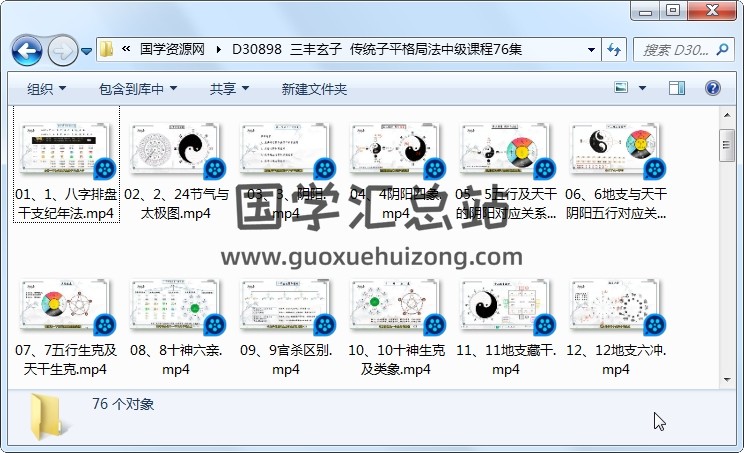The height and width of the screenshot is (453, 744).
Task: Click the media player badge on video 12
Action: pyautogui.click(x=655, y=325)
